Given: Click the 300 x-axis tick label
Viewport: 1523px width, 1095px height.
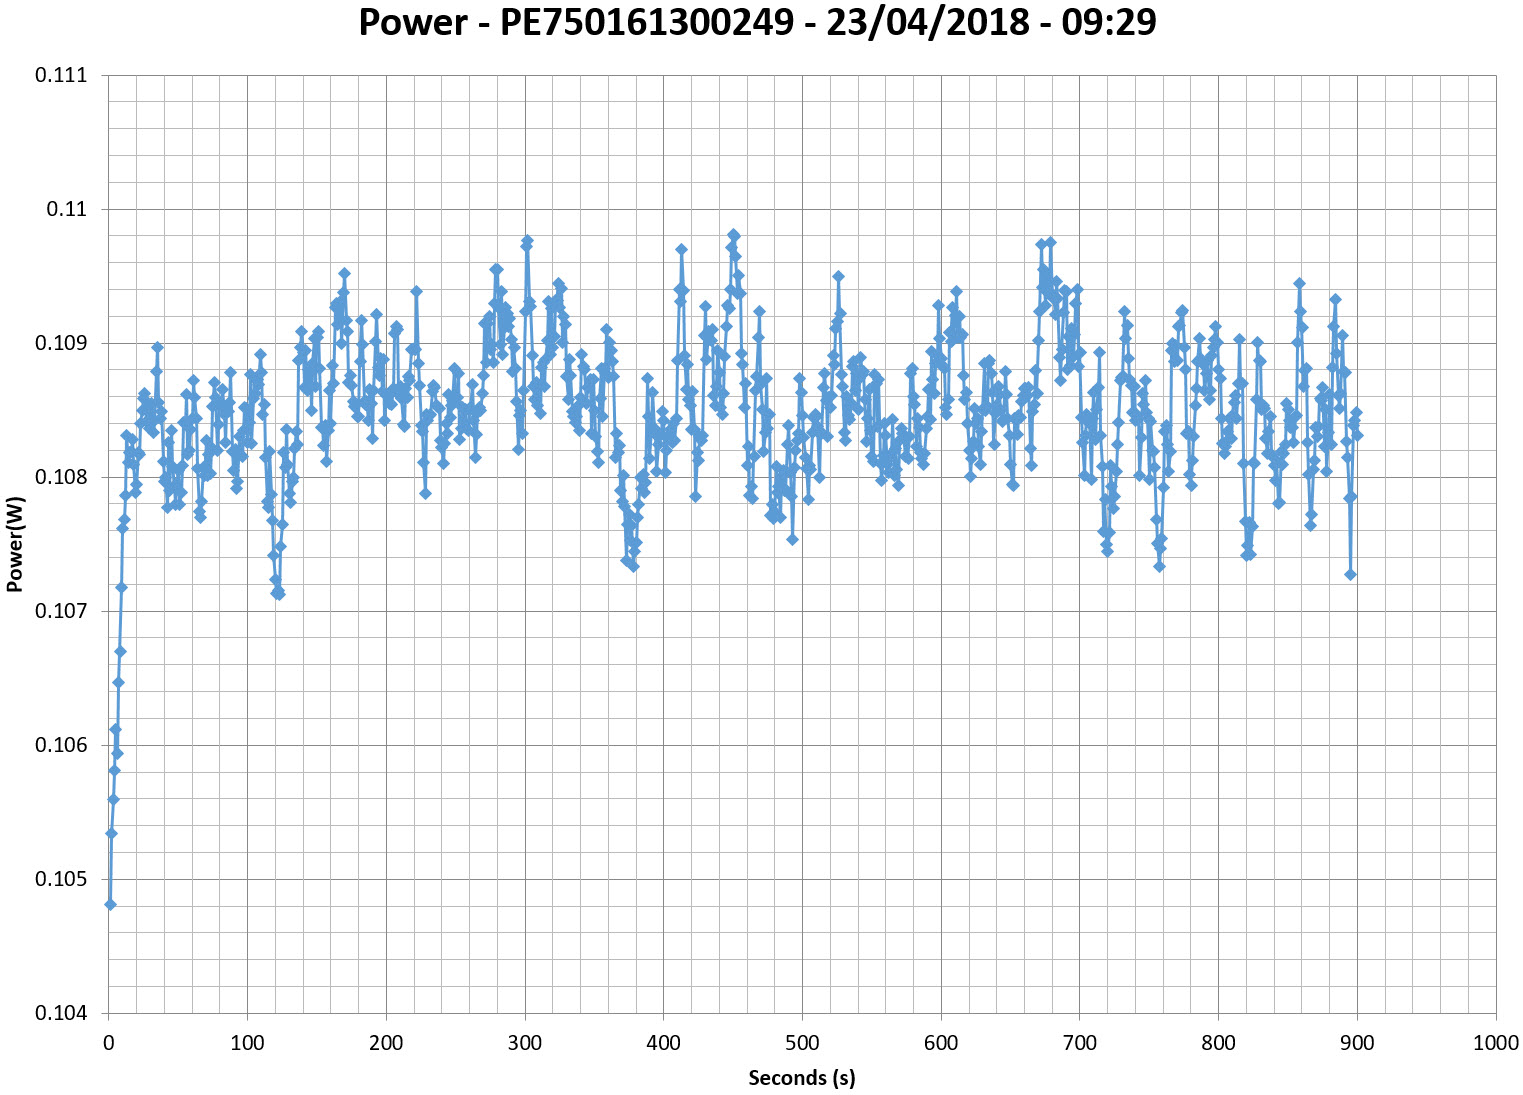Looking at the screenshot, I should 525,1043.
